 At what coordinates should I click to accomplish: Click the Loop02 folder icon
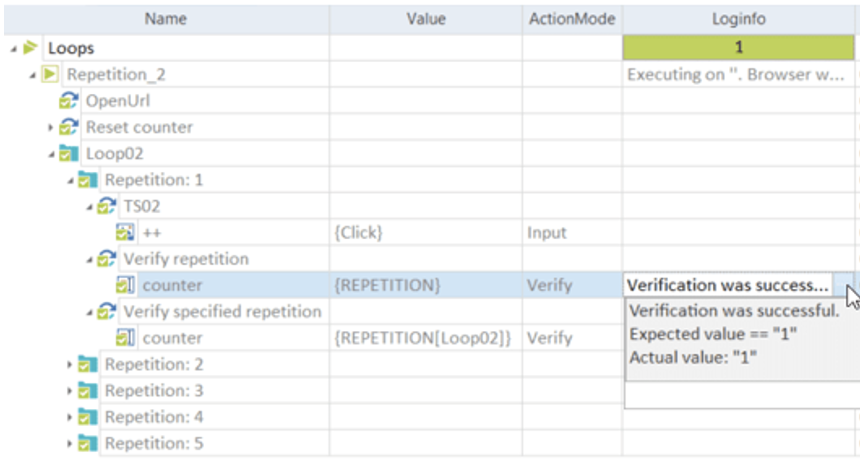pos(68,154)
